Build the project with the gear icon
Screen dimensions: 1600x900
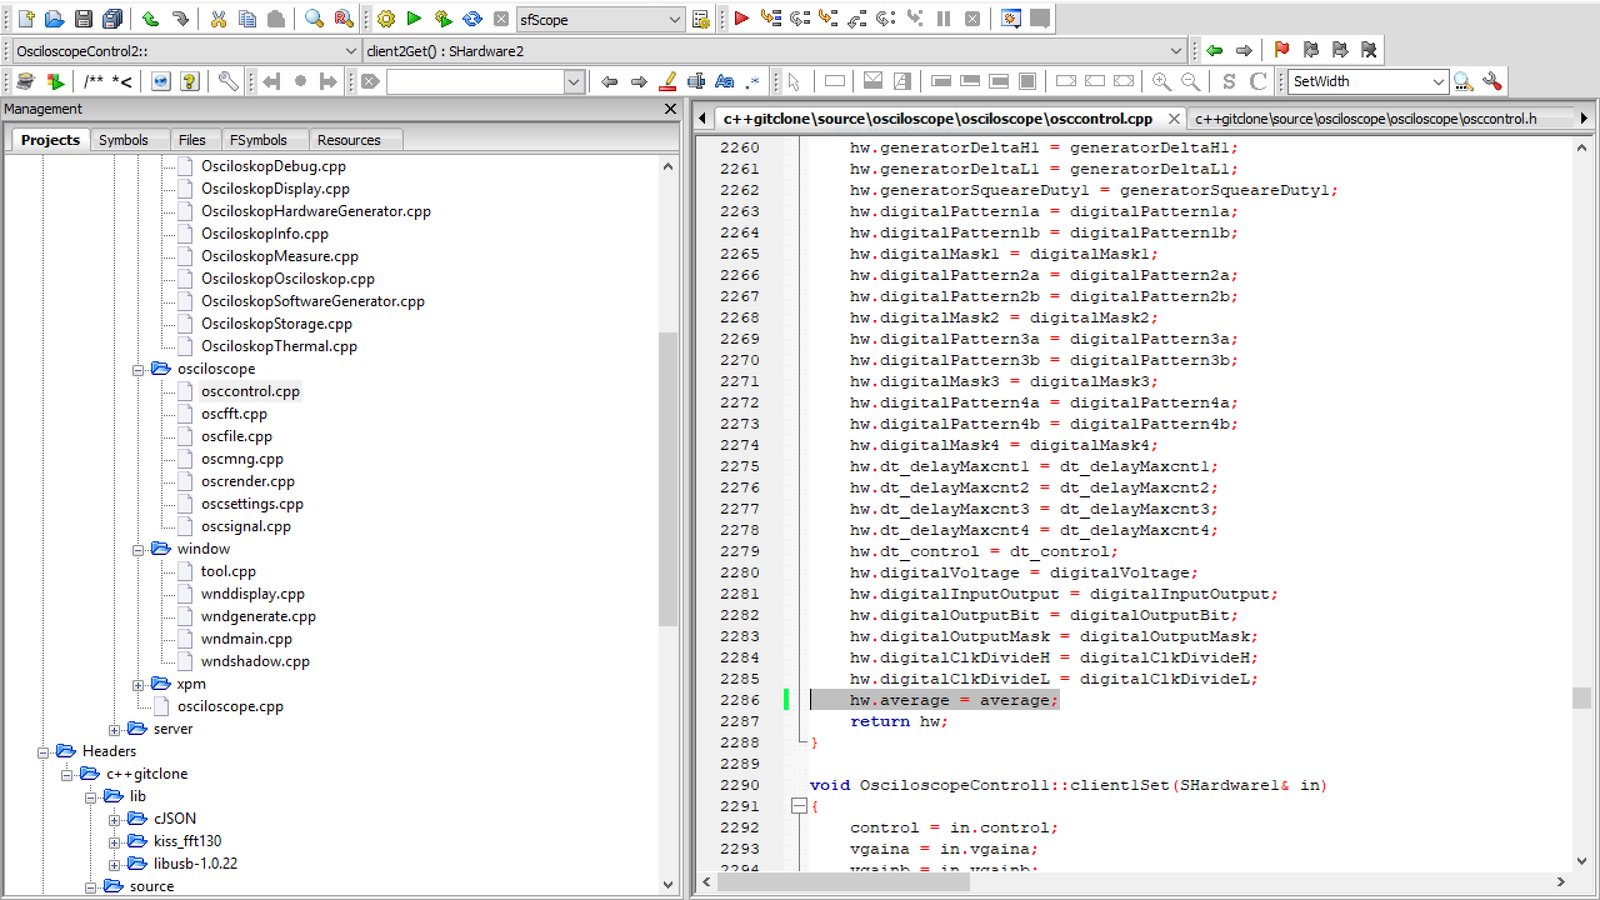386,19
